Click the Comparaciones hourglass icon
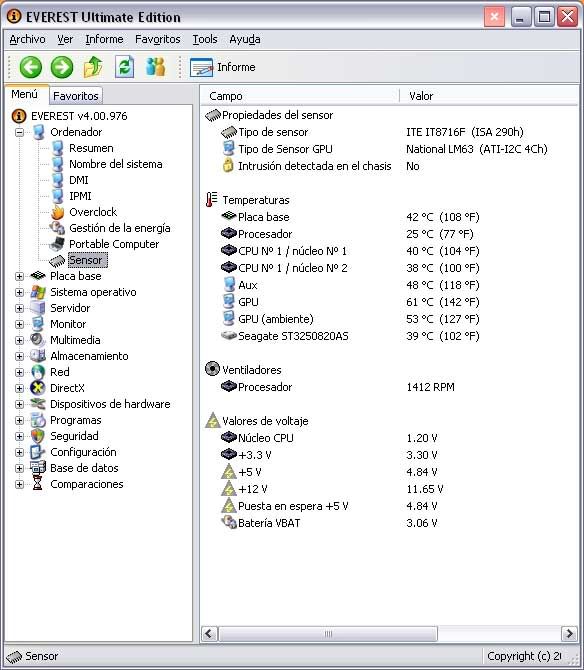Screen dimensions: 584x670 pyautogui.click(x=38, y=484)
